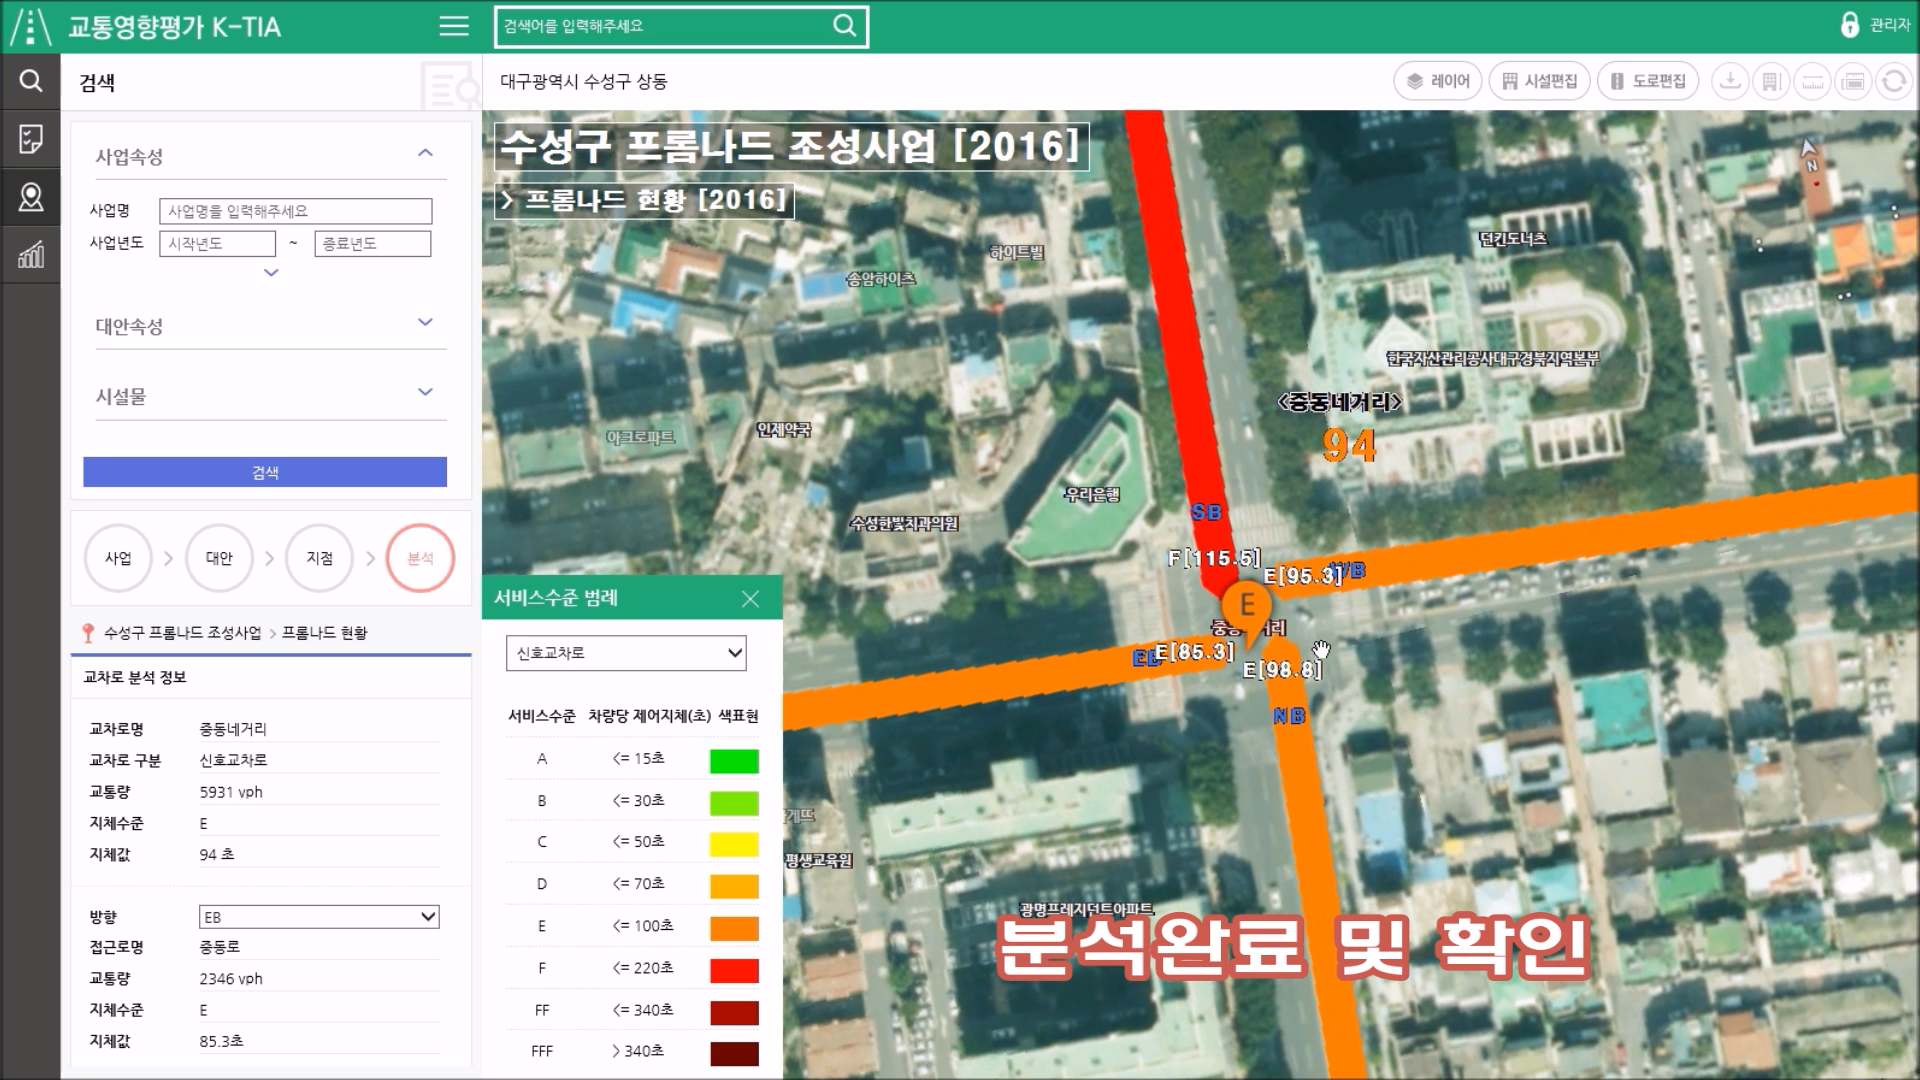The width and height of the screenshot is (1920, 1080).
Task: Click the 2346 vph approach volume value
Action: (x=231, y=979)
